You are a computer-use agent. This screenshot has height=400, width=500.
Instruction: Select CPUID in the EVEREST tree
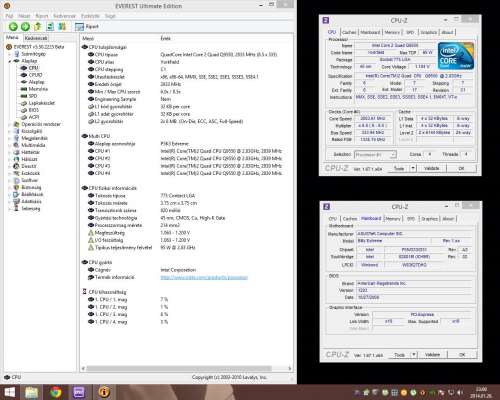coord(35,75)
